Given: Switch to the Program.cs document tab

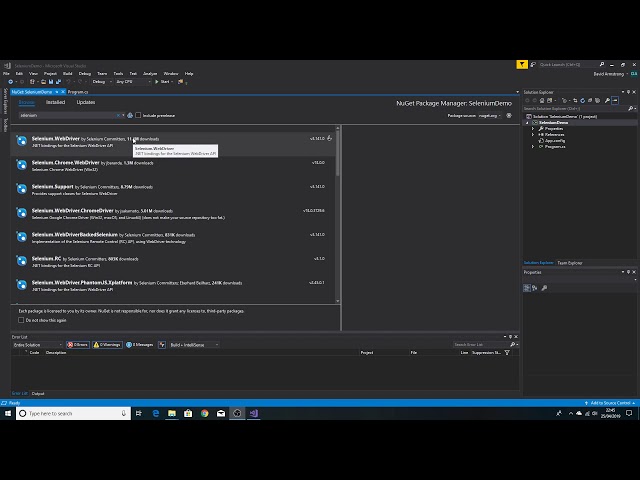Looking at the screenshot, I should [78, 92].
